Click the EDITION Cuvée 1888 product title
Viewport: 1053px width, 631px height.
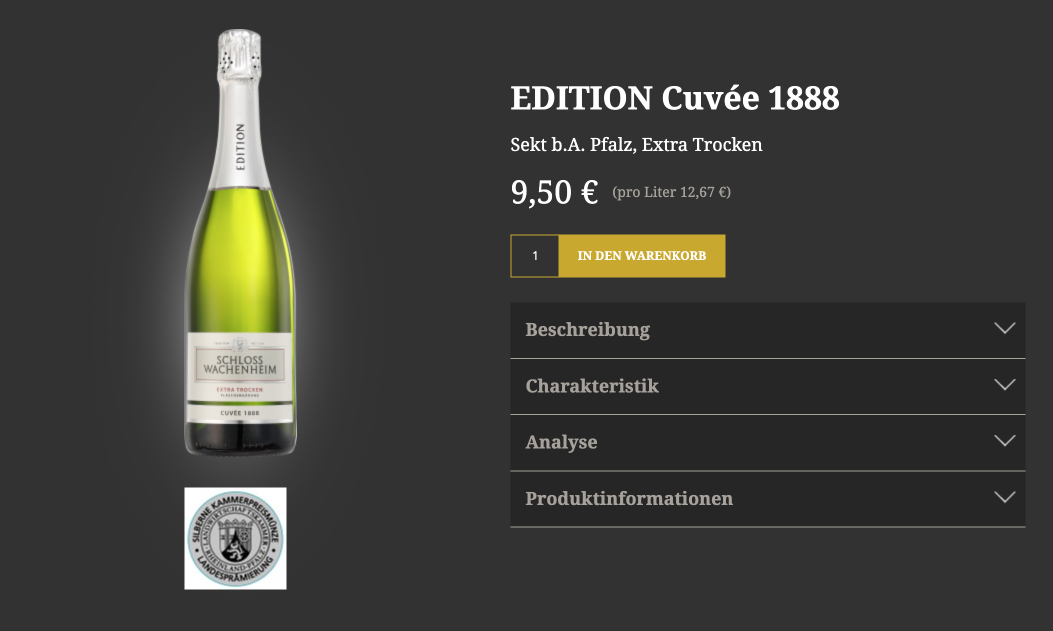point(675,98)
